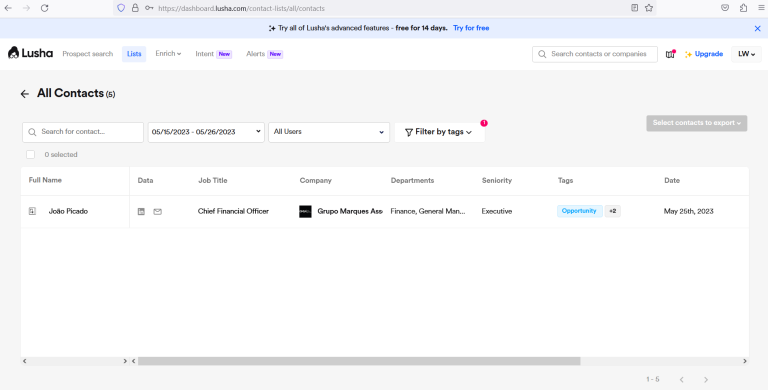Open the browser hamburger menu
The width and height of the screenshot is (768, 390).
click(761, 8)
